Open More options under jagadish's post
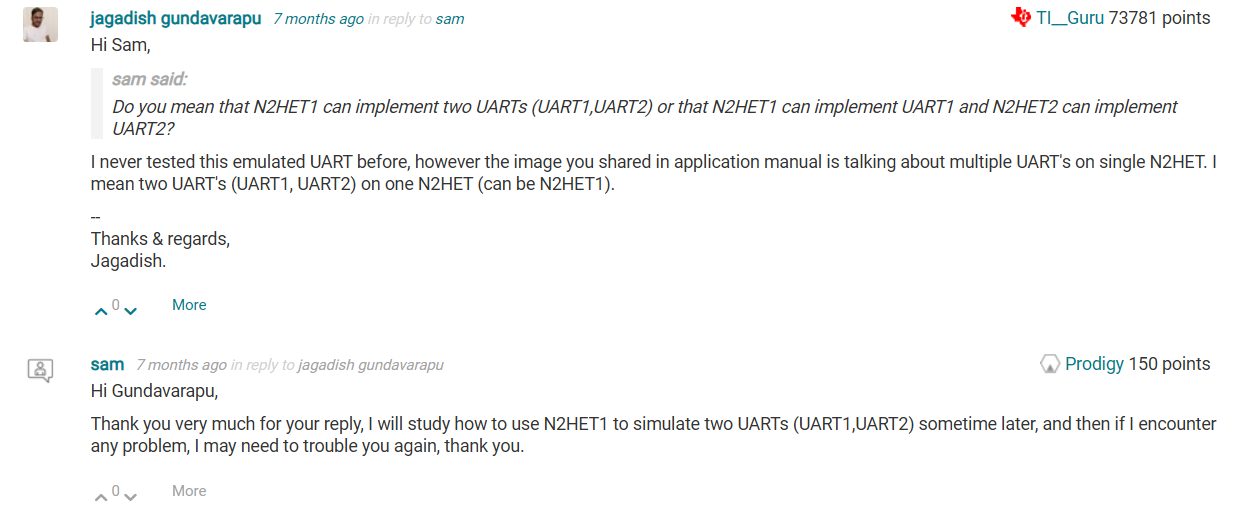This screenshot has width=1244, height=511. click(189, 305)
